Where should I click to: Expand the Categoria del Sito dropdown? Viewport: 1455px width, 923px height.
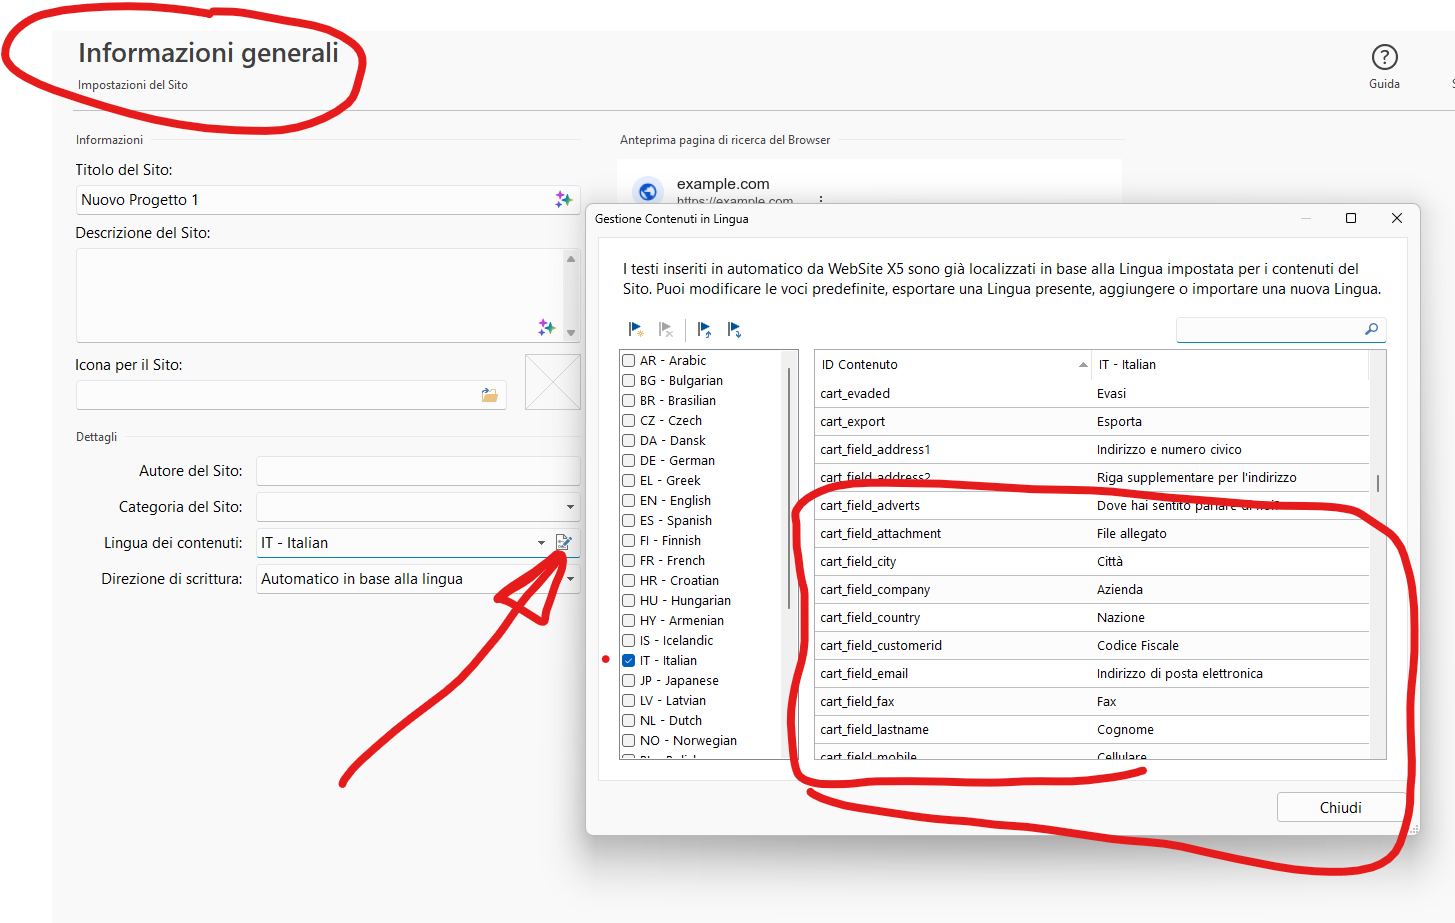[570, 507]
